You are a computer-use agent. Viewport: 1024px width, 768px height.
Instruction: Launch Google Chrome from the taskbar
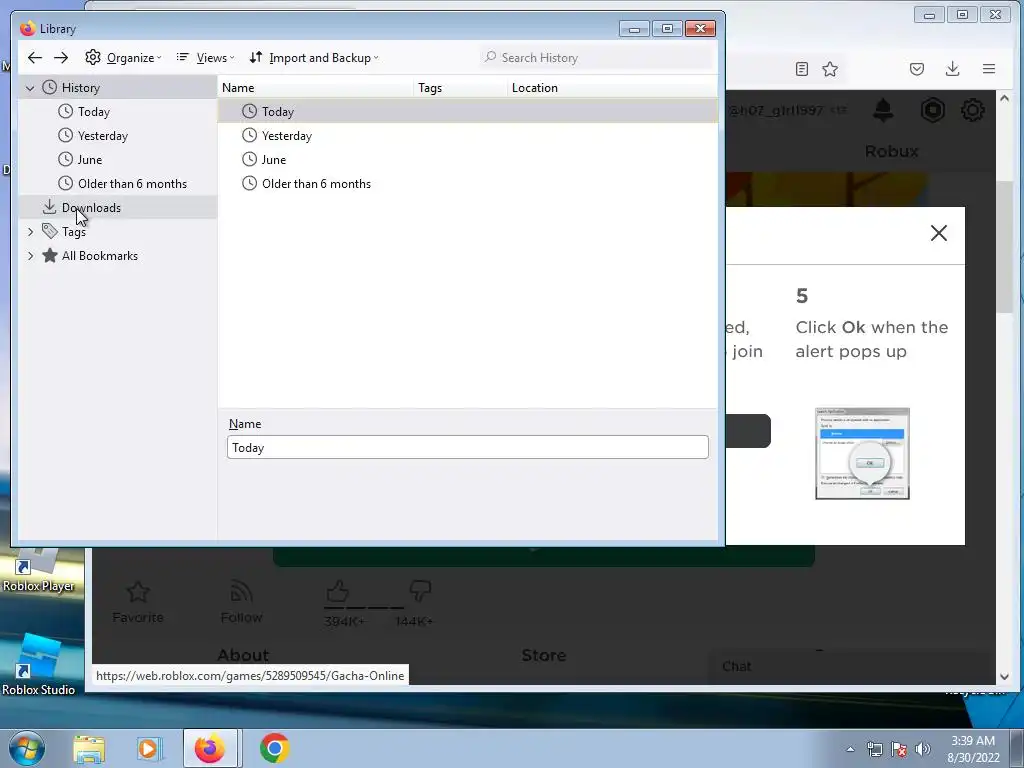[274, 748]
